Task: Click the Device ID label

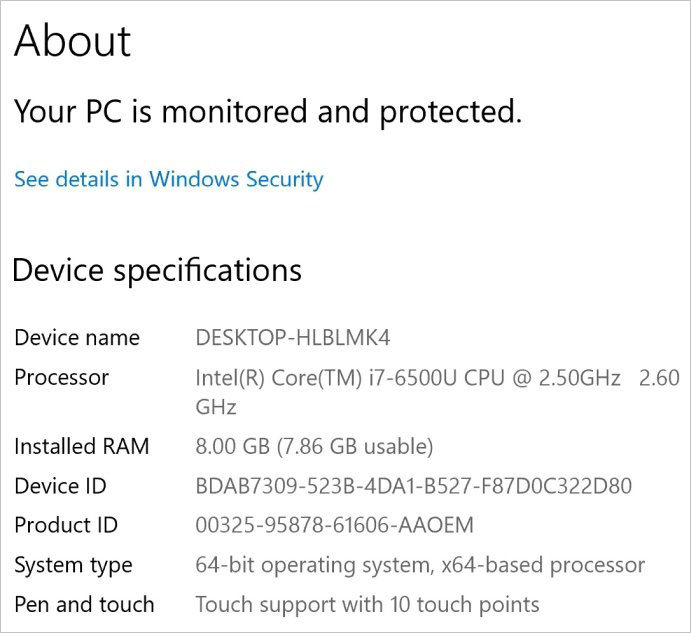Action: [x=60, y=486]
